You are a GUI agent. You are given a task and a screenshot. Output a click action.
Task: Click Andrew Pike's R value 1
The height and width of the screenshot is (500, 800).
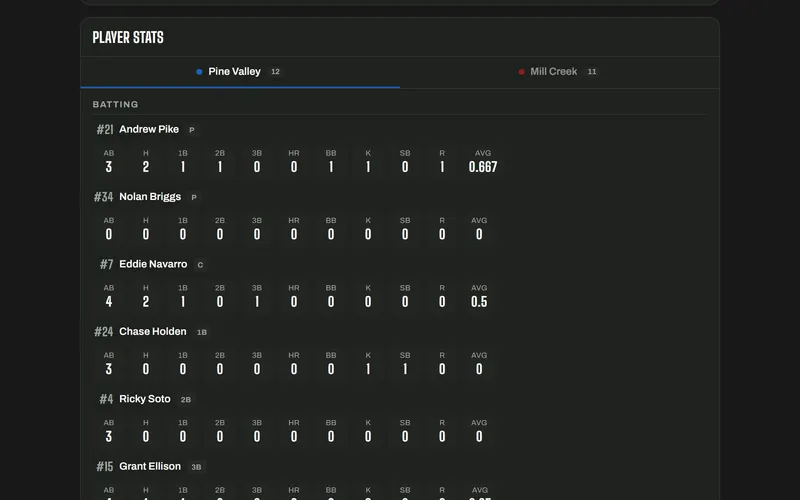pyautogui.click(x=442, y=167)
